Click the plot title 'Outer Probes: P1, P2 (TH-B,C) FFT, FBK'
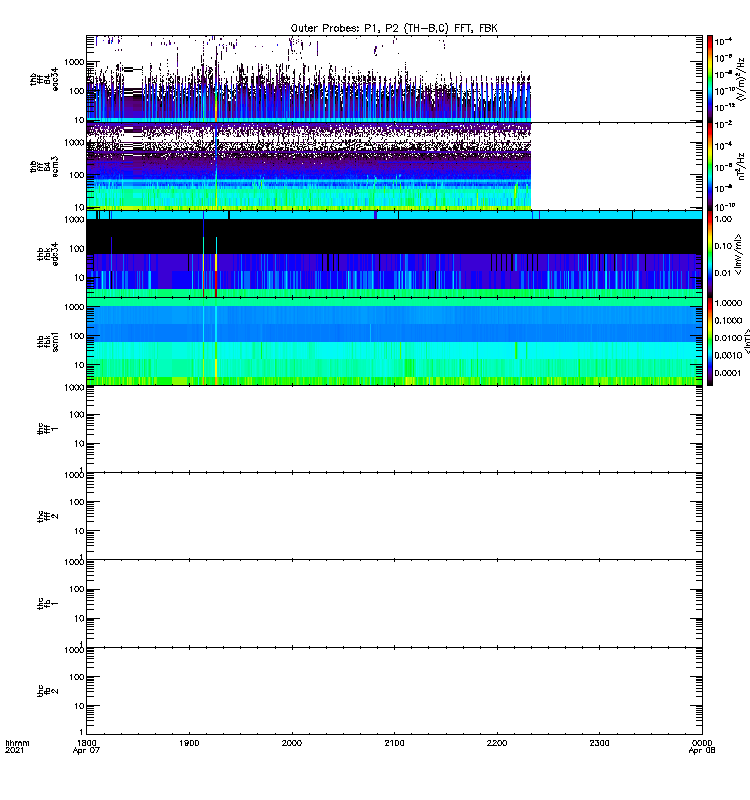 click(393, 28)
